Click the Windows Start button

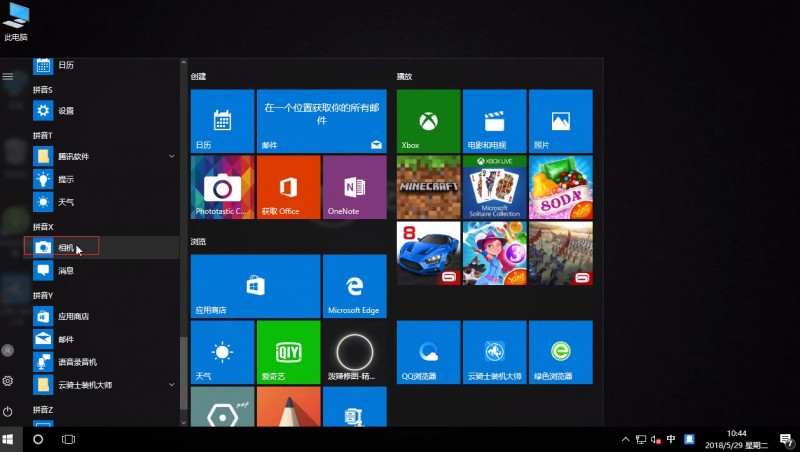pos(8,439)
